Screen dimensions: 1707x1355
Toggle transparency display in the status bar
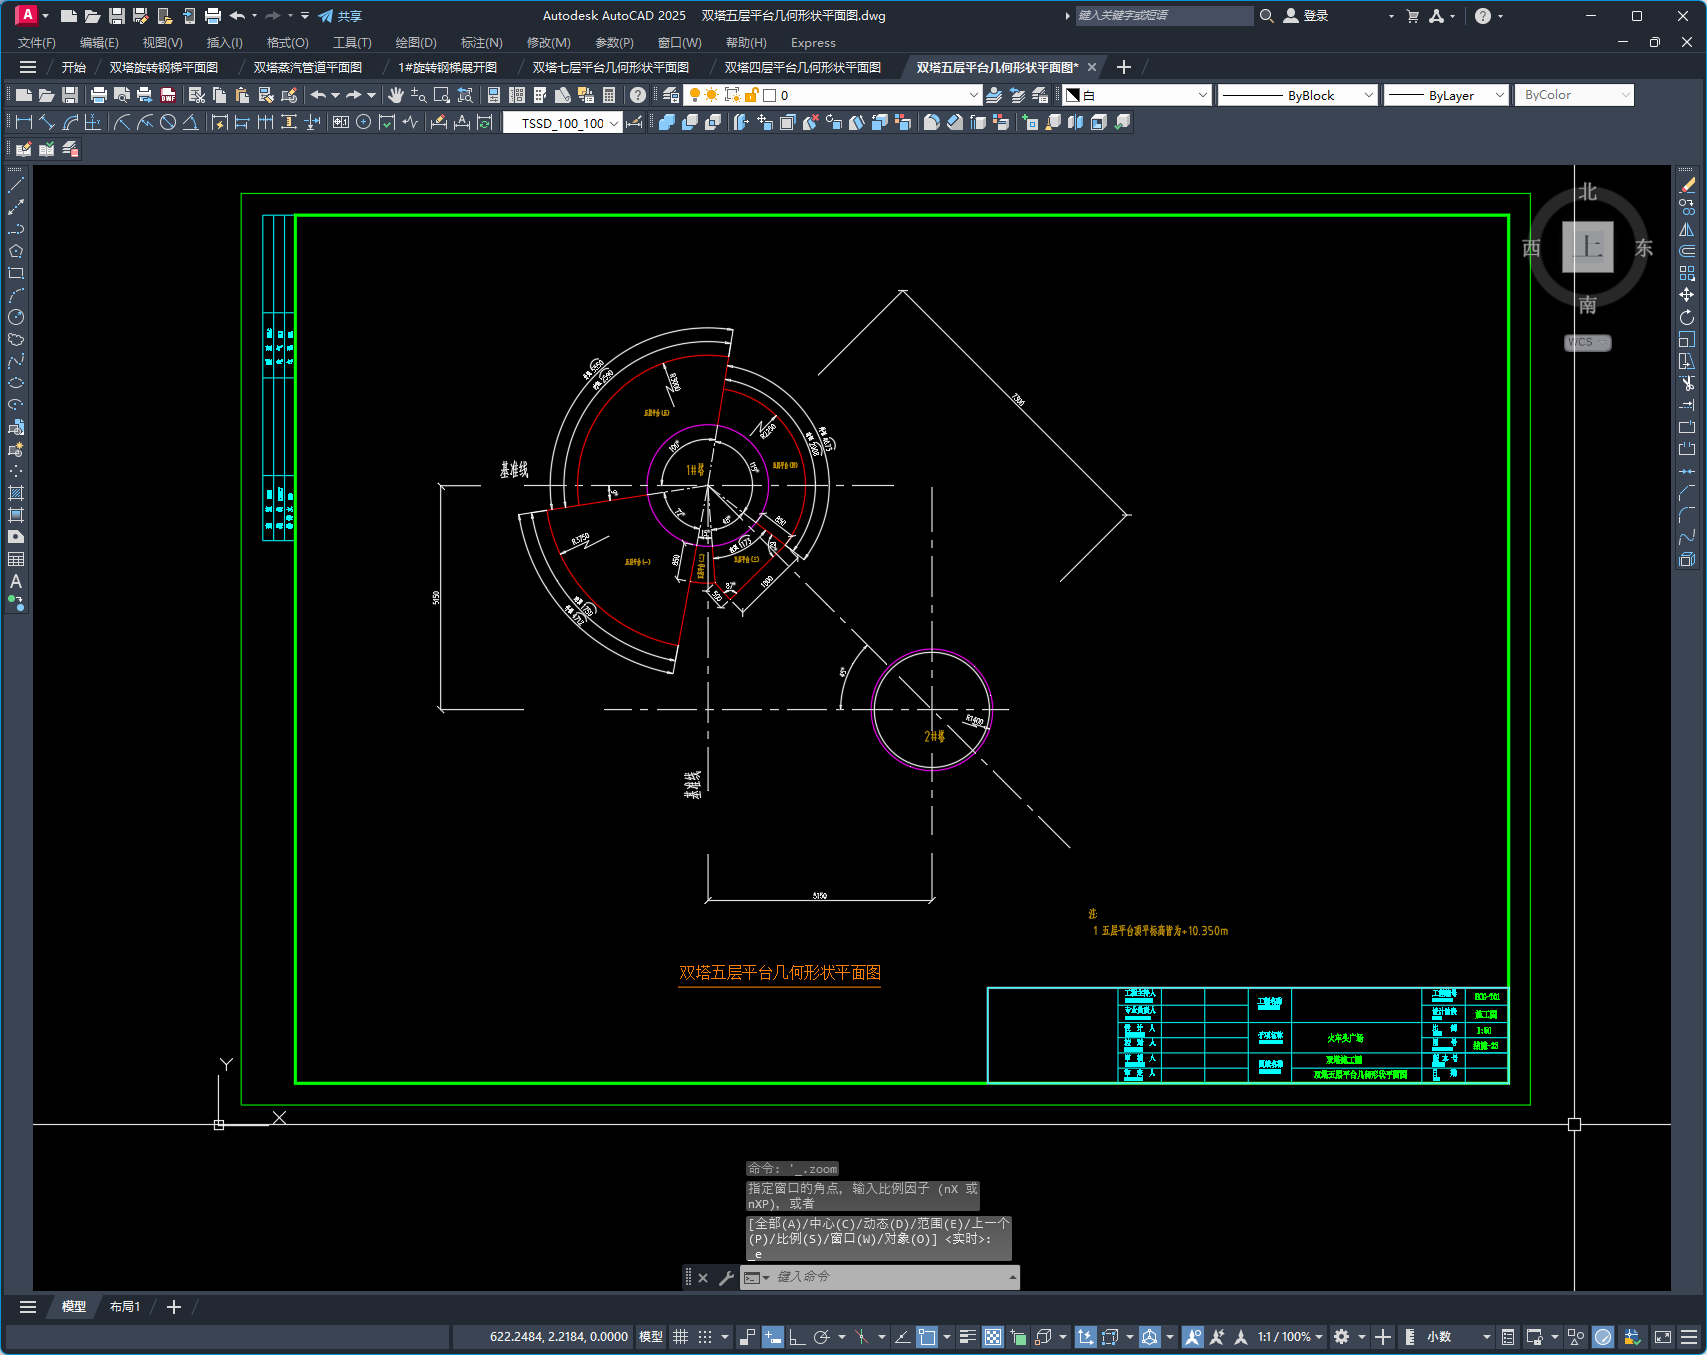pos(993,1337)
